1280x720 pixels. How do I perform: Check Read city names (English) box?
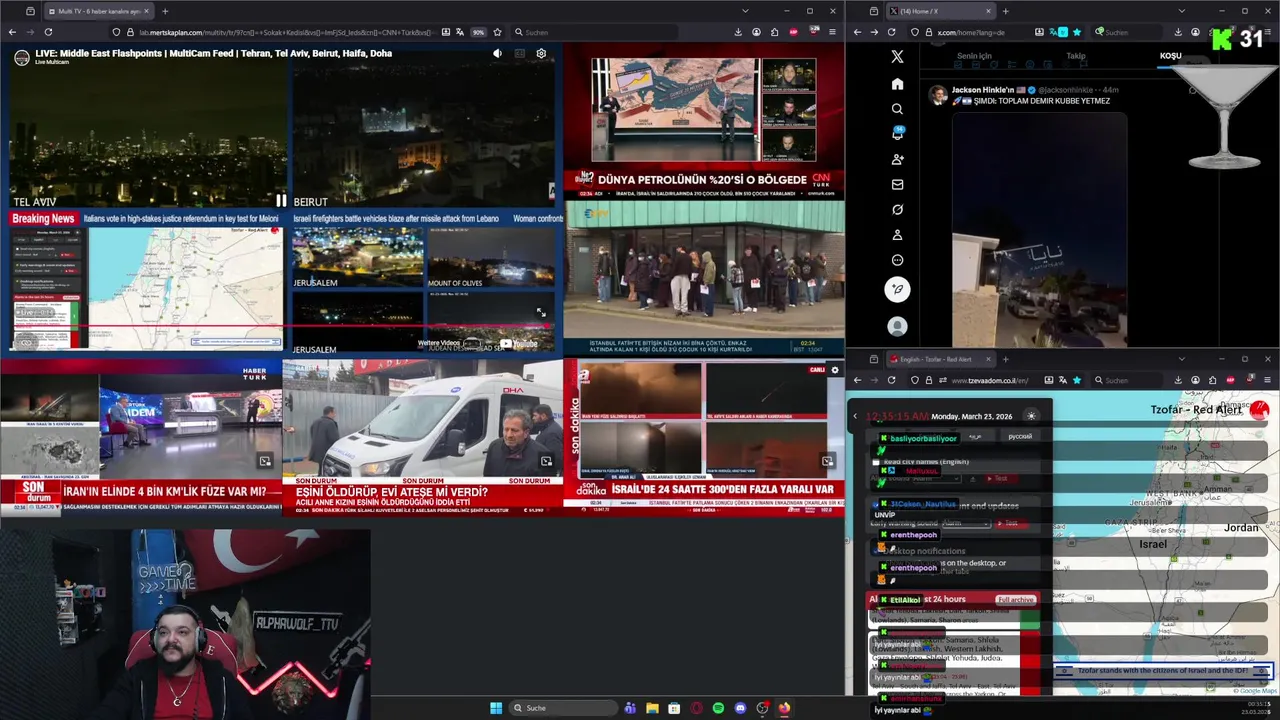point(876,462)
